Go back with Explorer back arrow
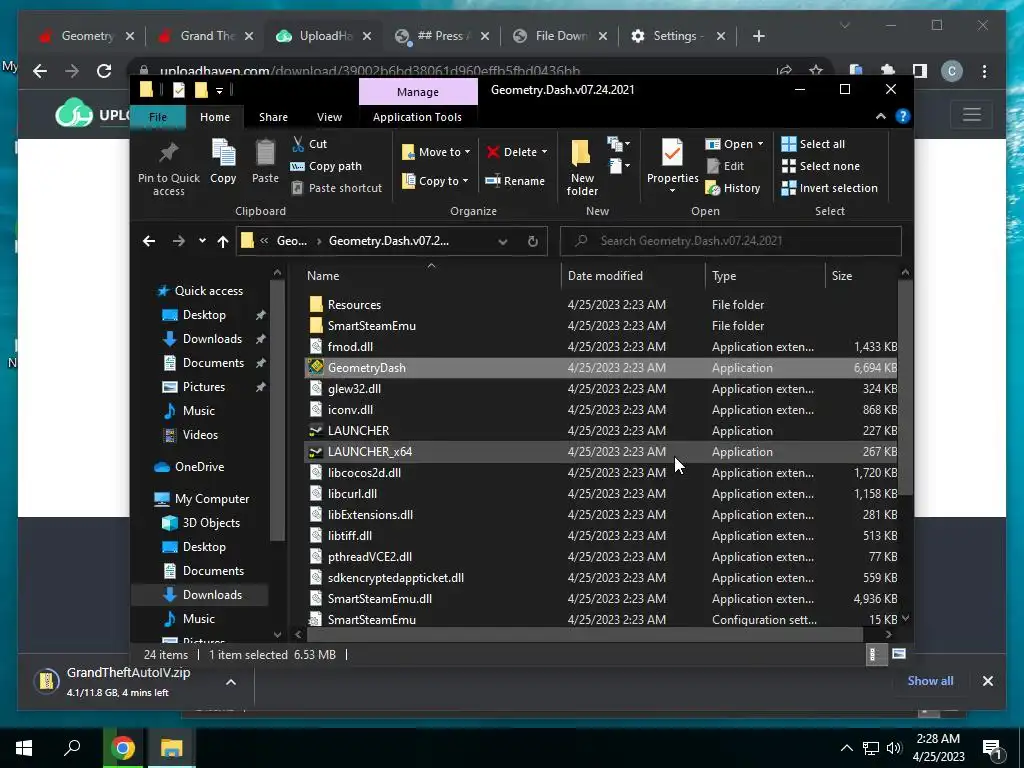This screenshot has width=1024, height=768. coord(149,241)
